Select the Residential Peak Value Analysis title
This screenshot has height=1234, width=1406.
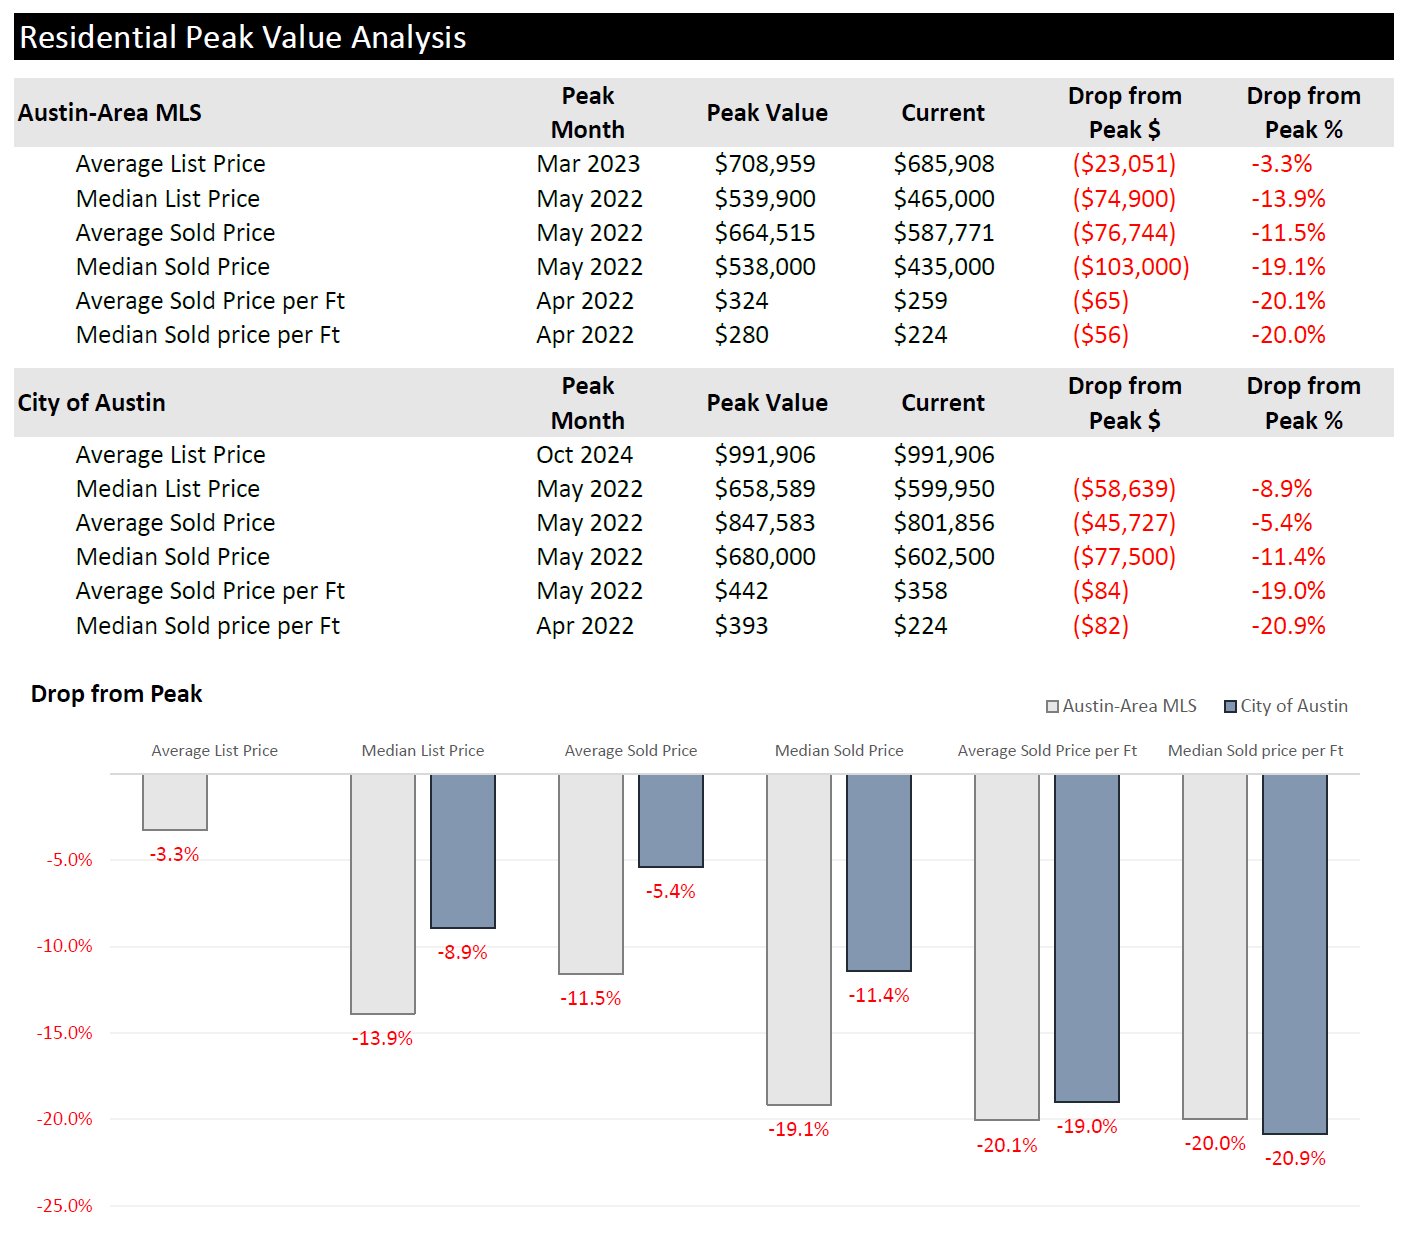pos(243,38)
